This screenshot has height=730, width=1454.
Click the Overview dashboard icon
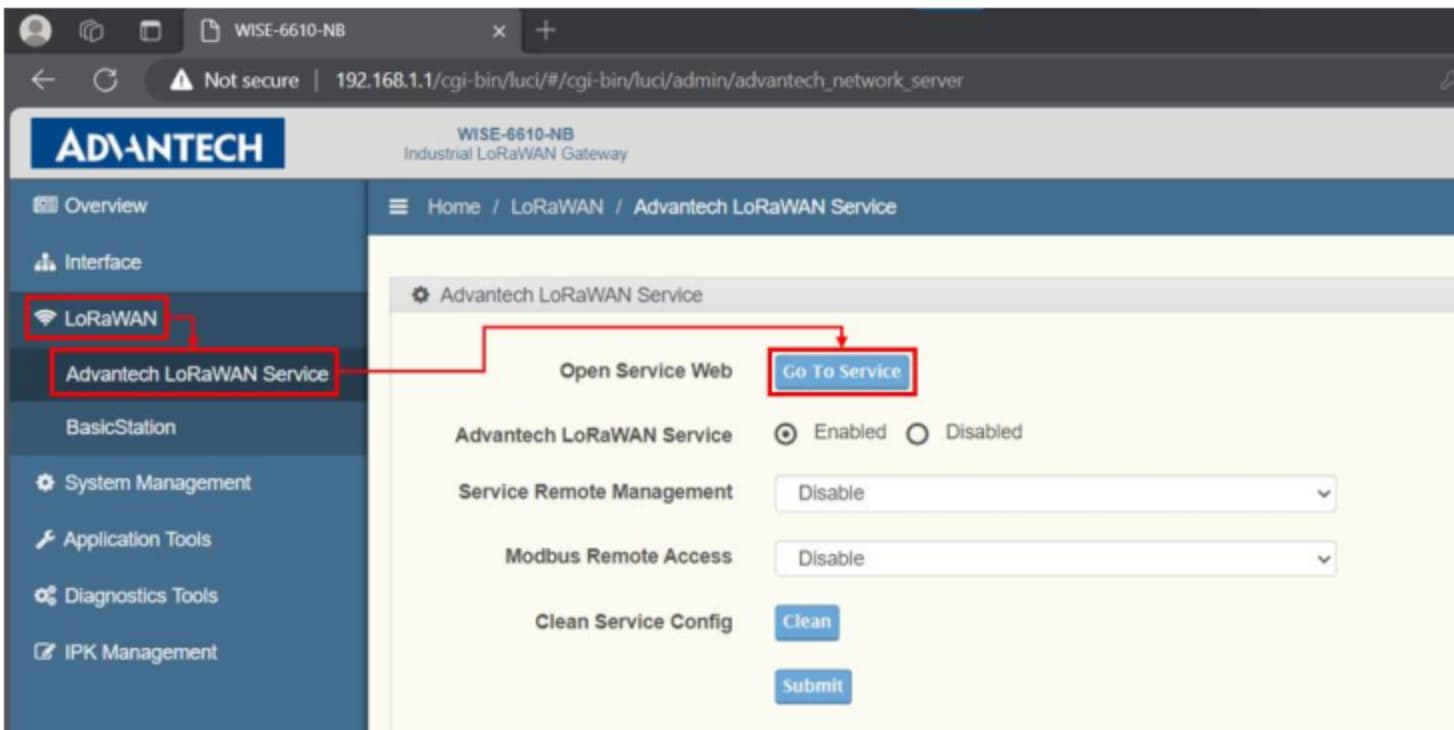coord(46,206)
